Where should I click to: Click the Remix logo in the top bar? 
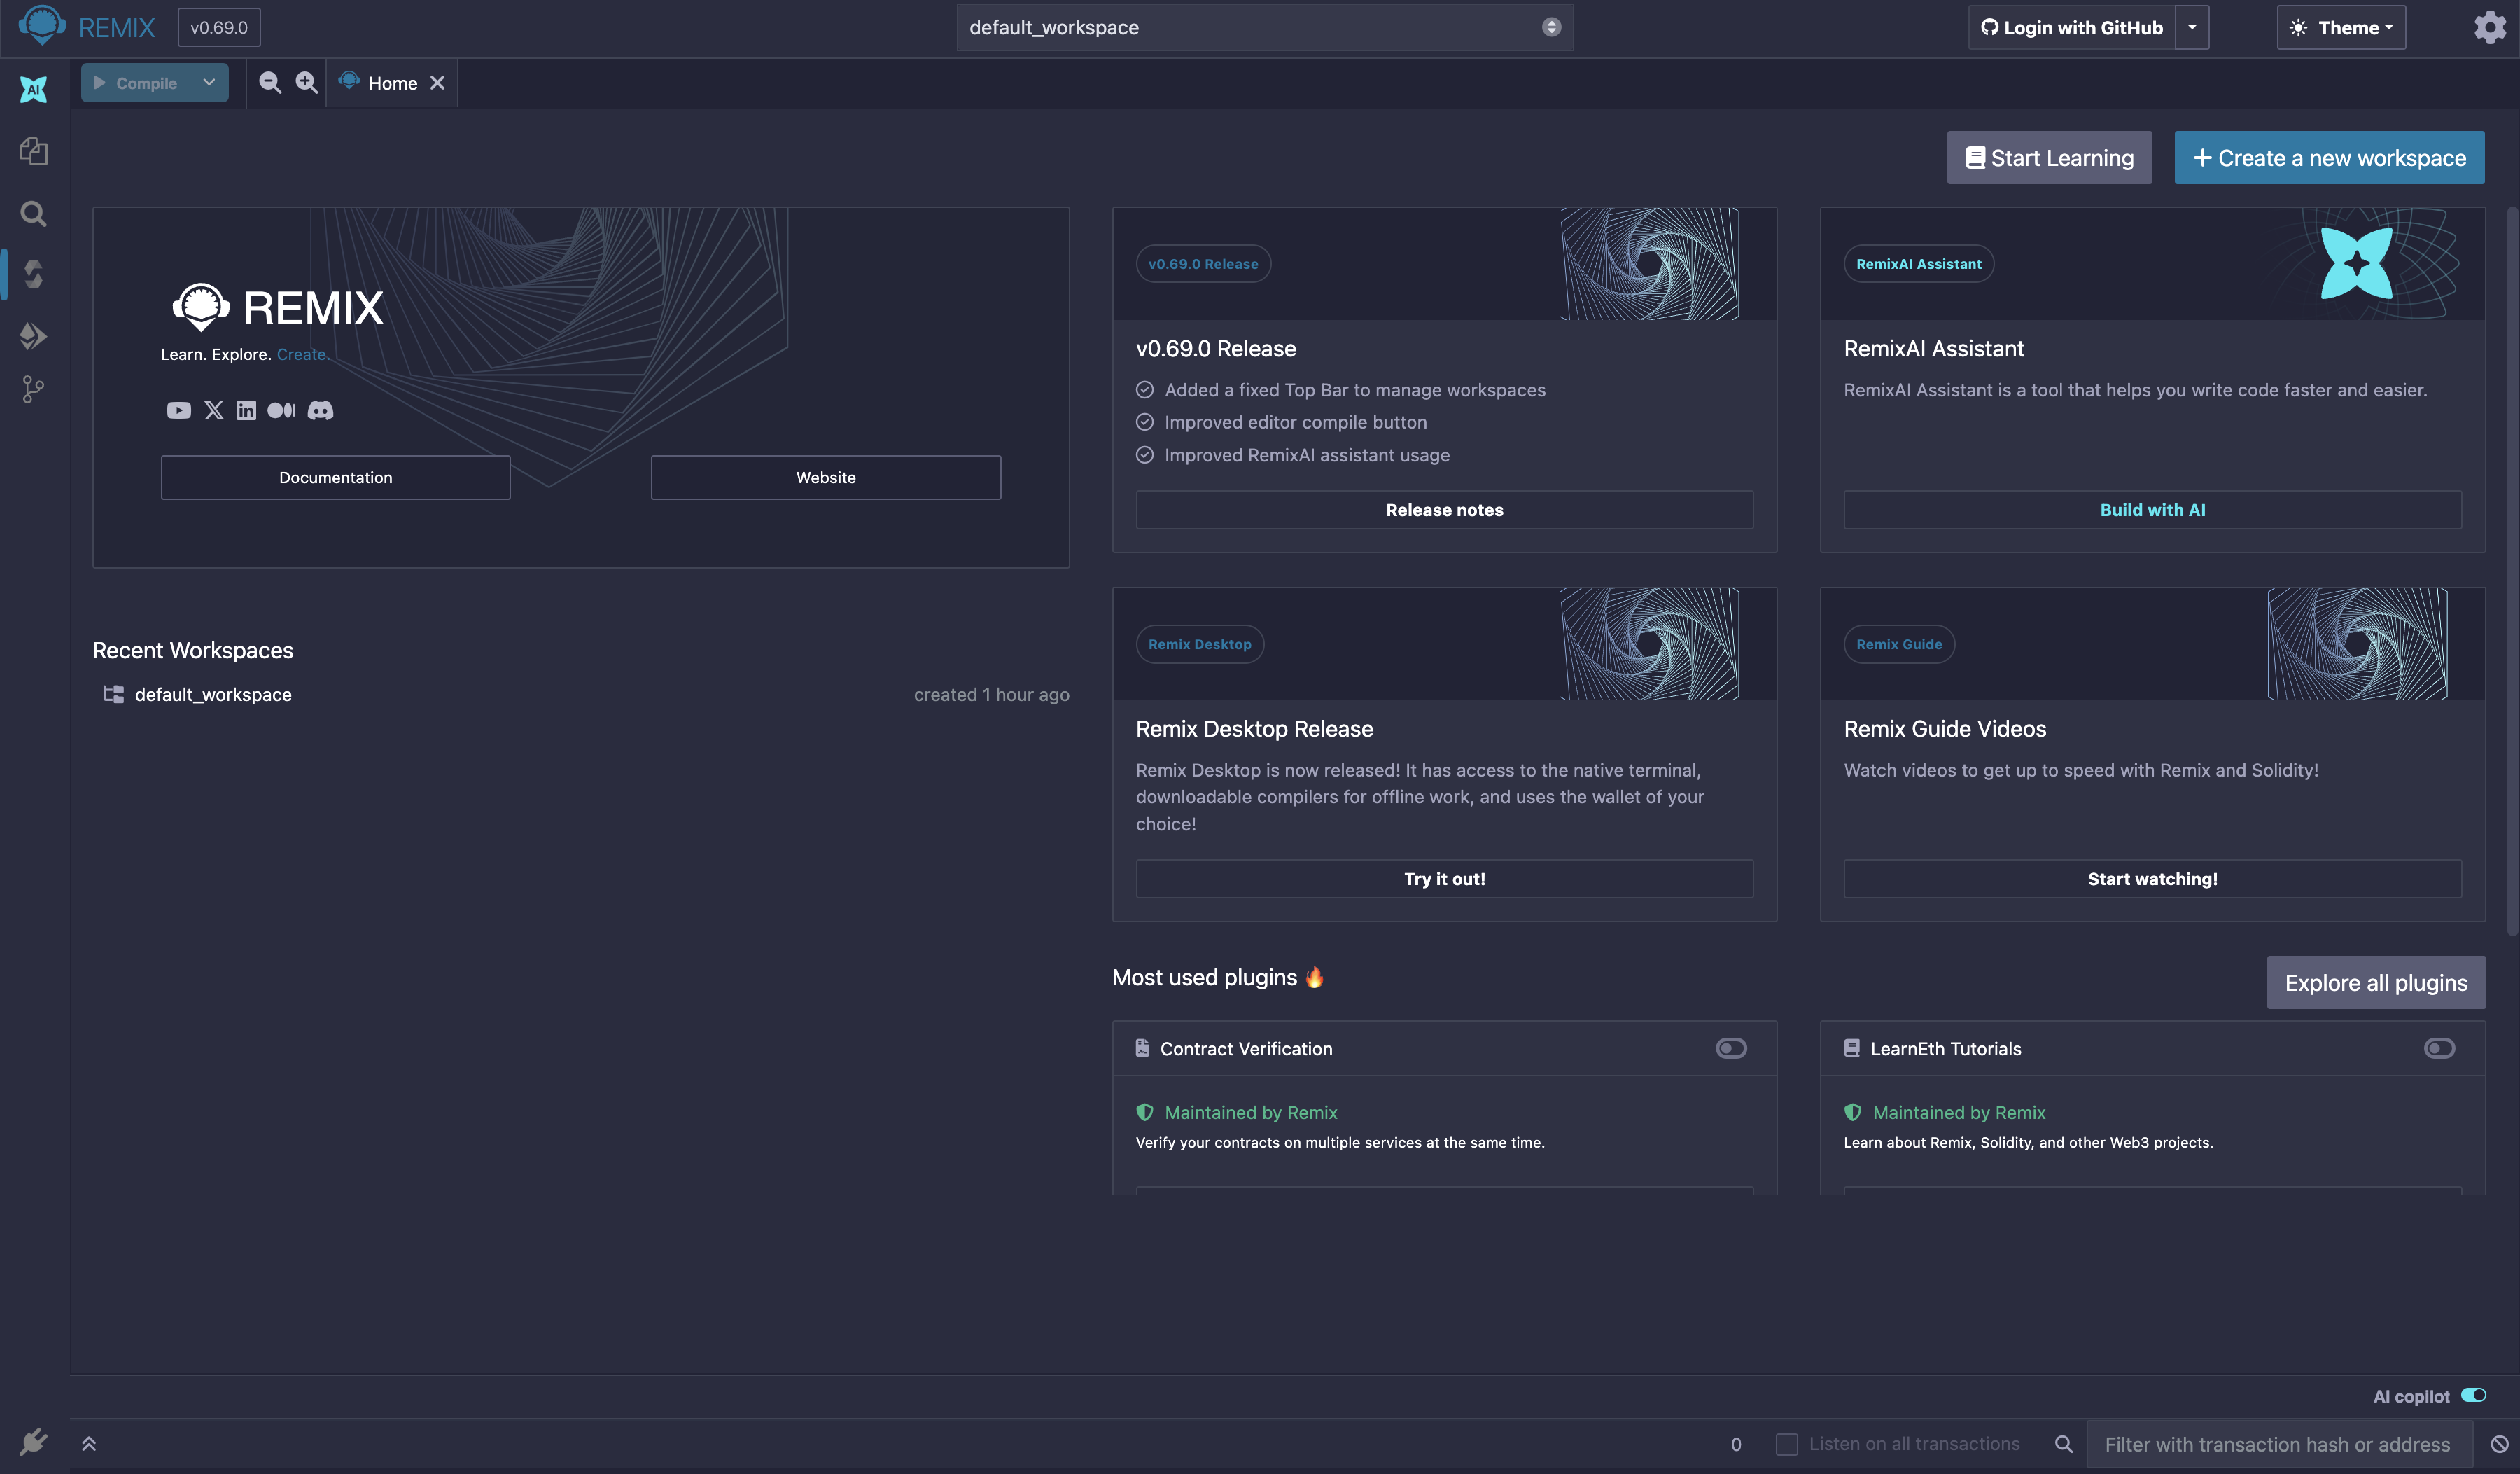42,26
